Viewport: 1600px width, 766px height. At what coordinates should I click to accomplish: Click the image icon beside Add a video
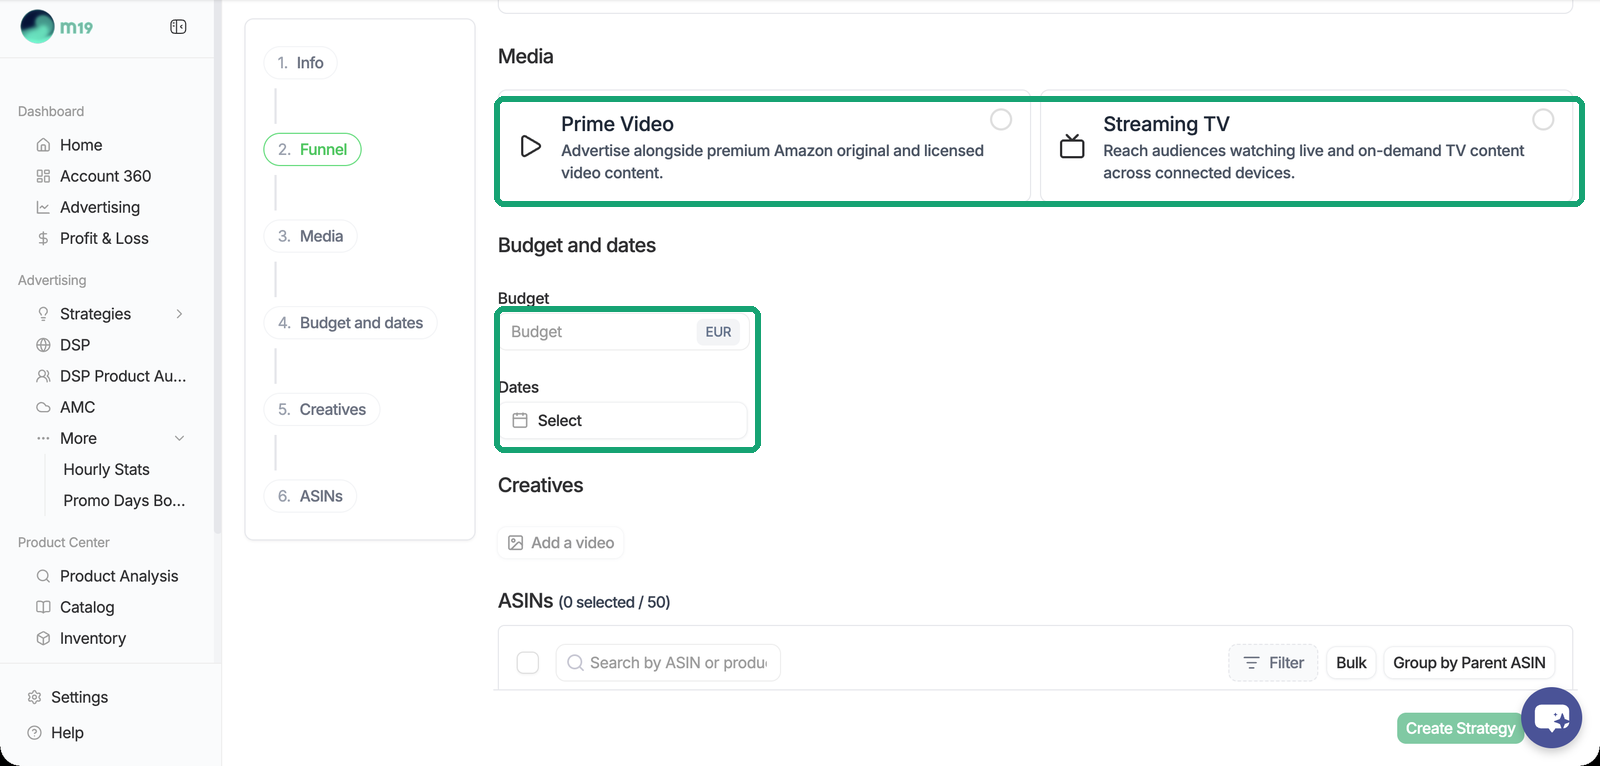click(x=516, y=543)
